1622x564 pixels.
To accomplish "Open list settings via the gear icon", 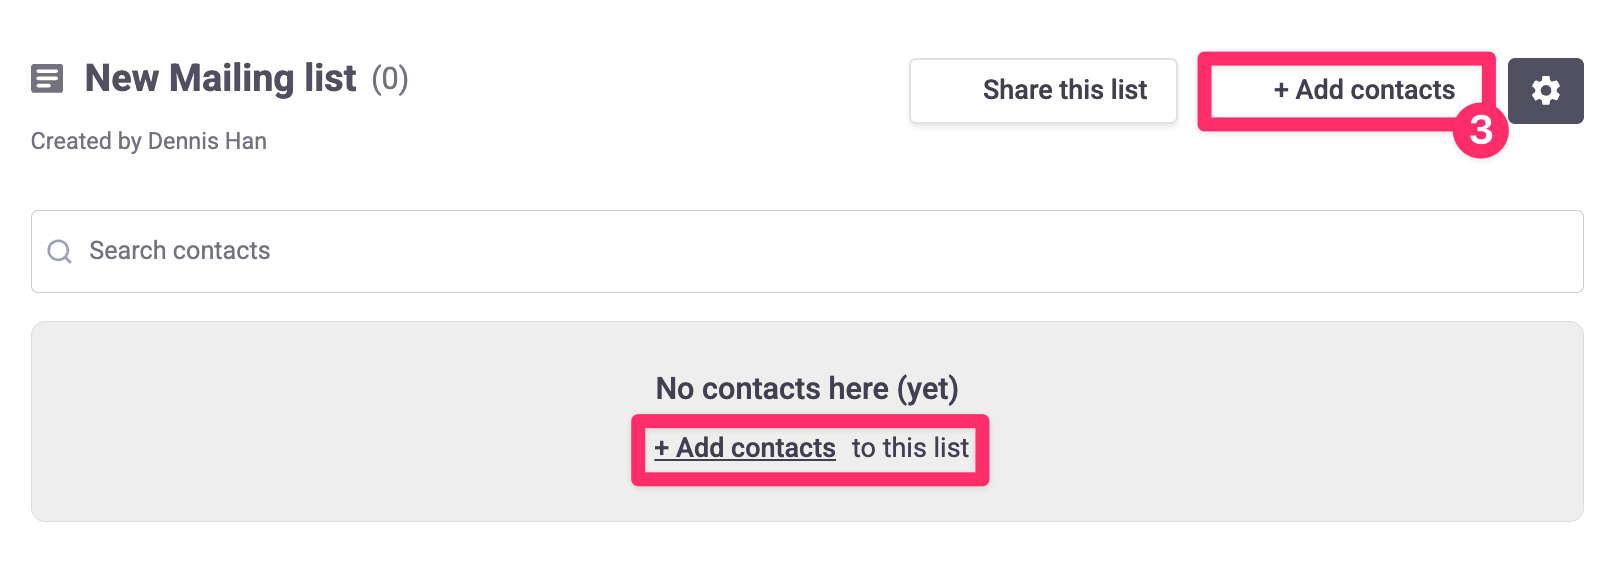I will (1545, 91).
